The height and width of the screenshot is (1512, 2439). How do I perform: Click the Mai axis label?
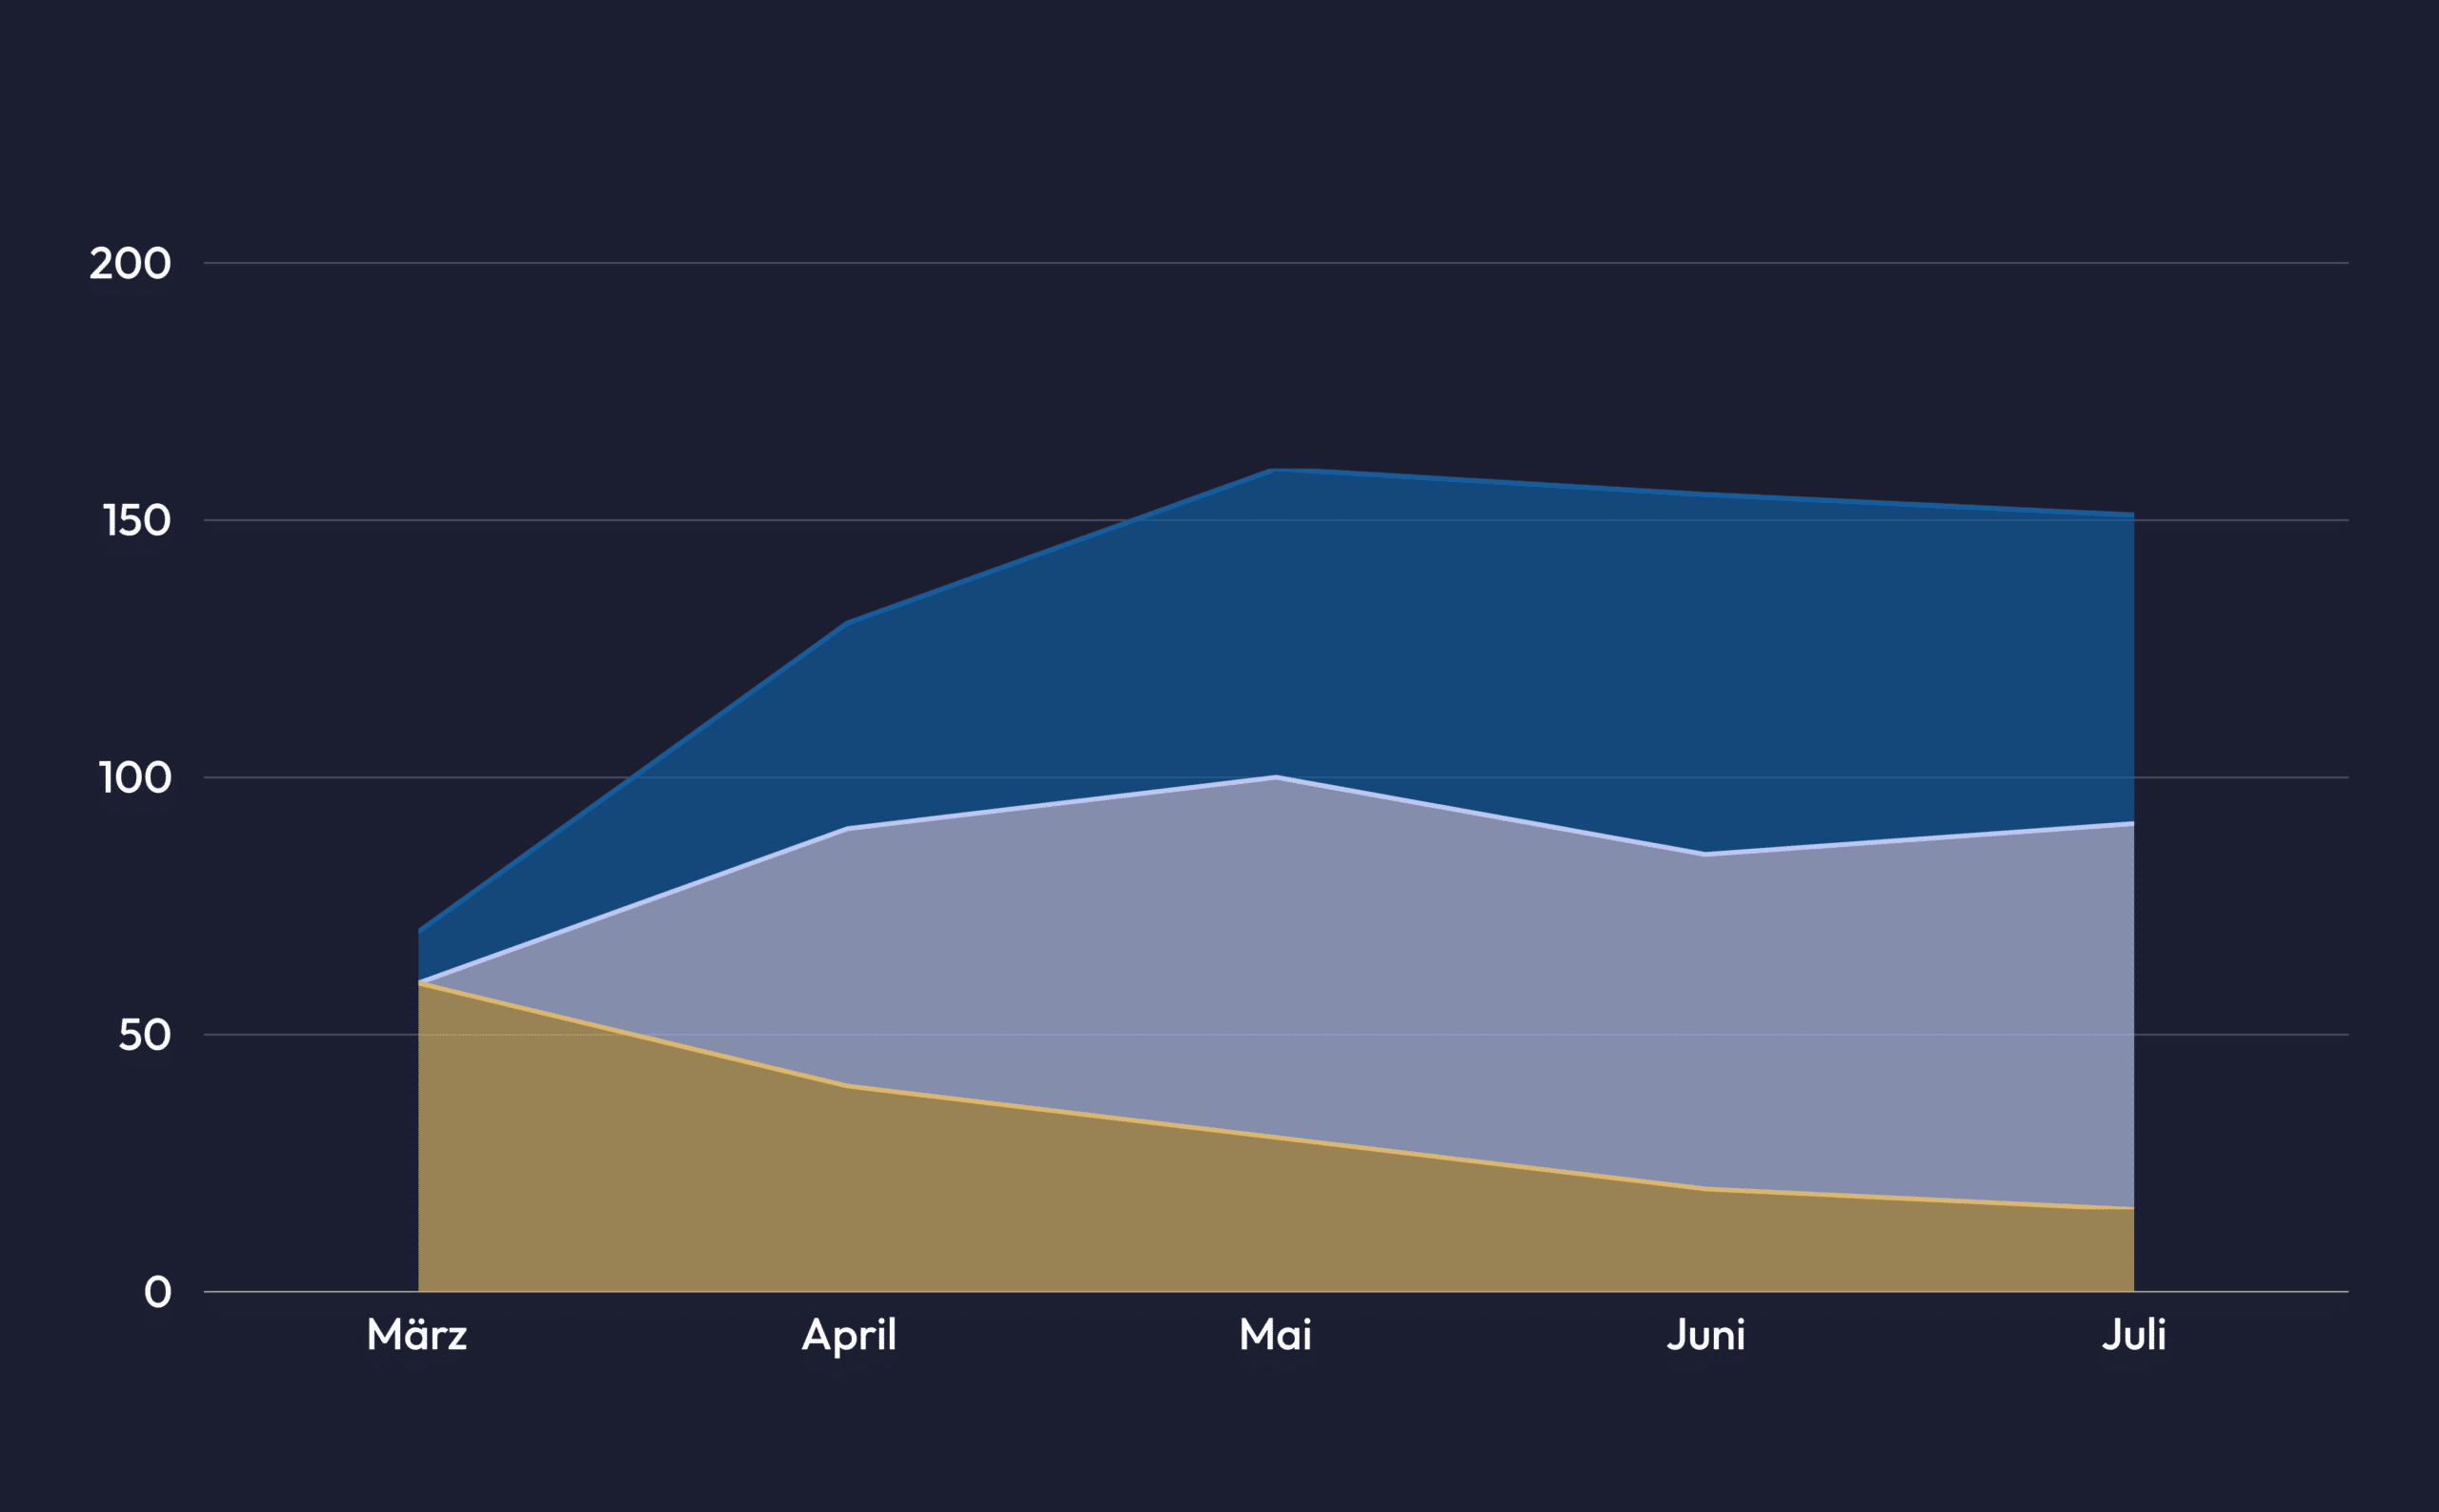point(1275,1335)
